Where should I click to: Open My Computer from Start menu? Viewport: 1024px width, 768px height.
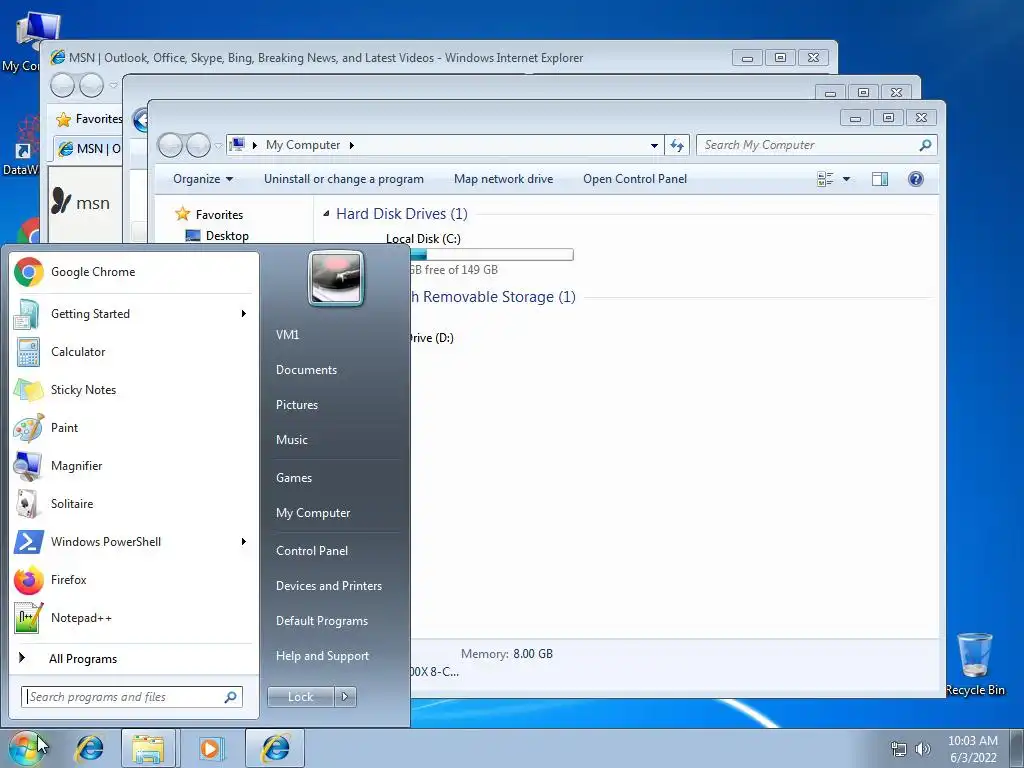coord(313,513)
